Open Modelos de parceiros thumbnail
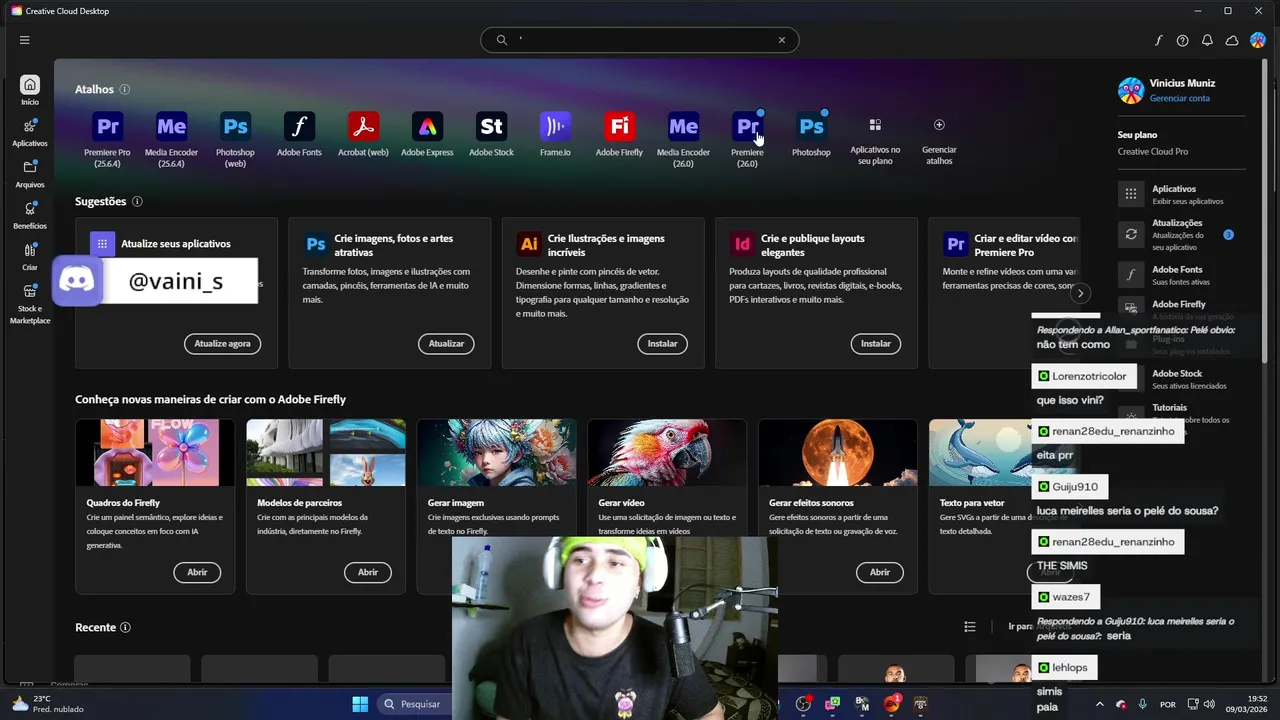Image resolution: width=1280 pixels, height=720 pixels. click(x=326, y=452)
